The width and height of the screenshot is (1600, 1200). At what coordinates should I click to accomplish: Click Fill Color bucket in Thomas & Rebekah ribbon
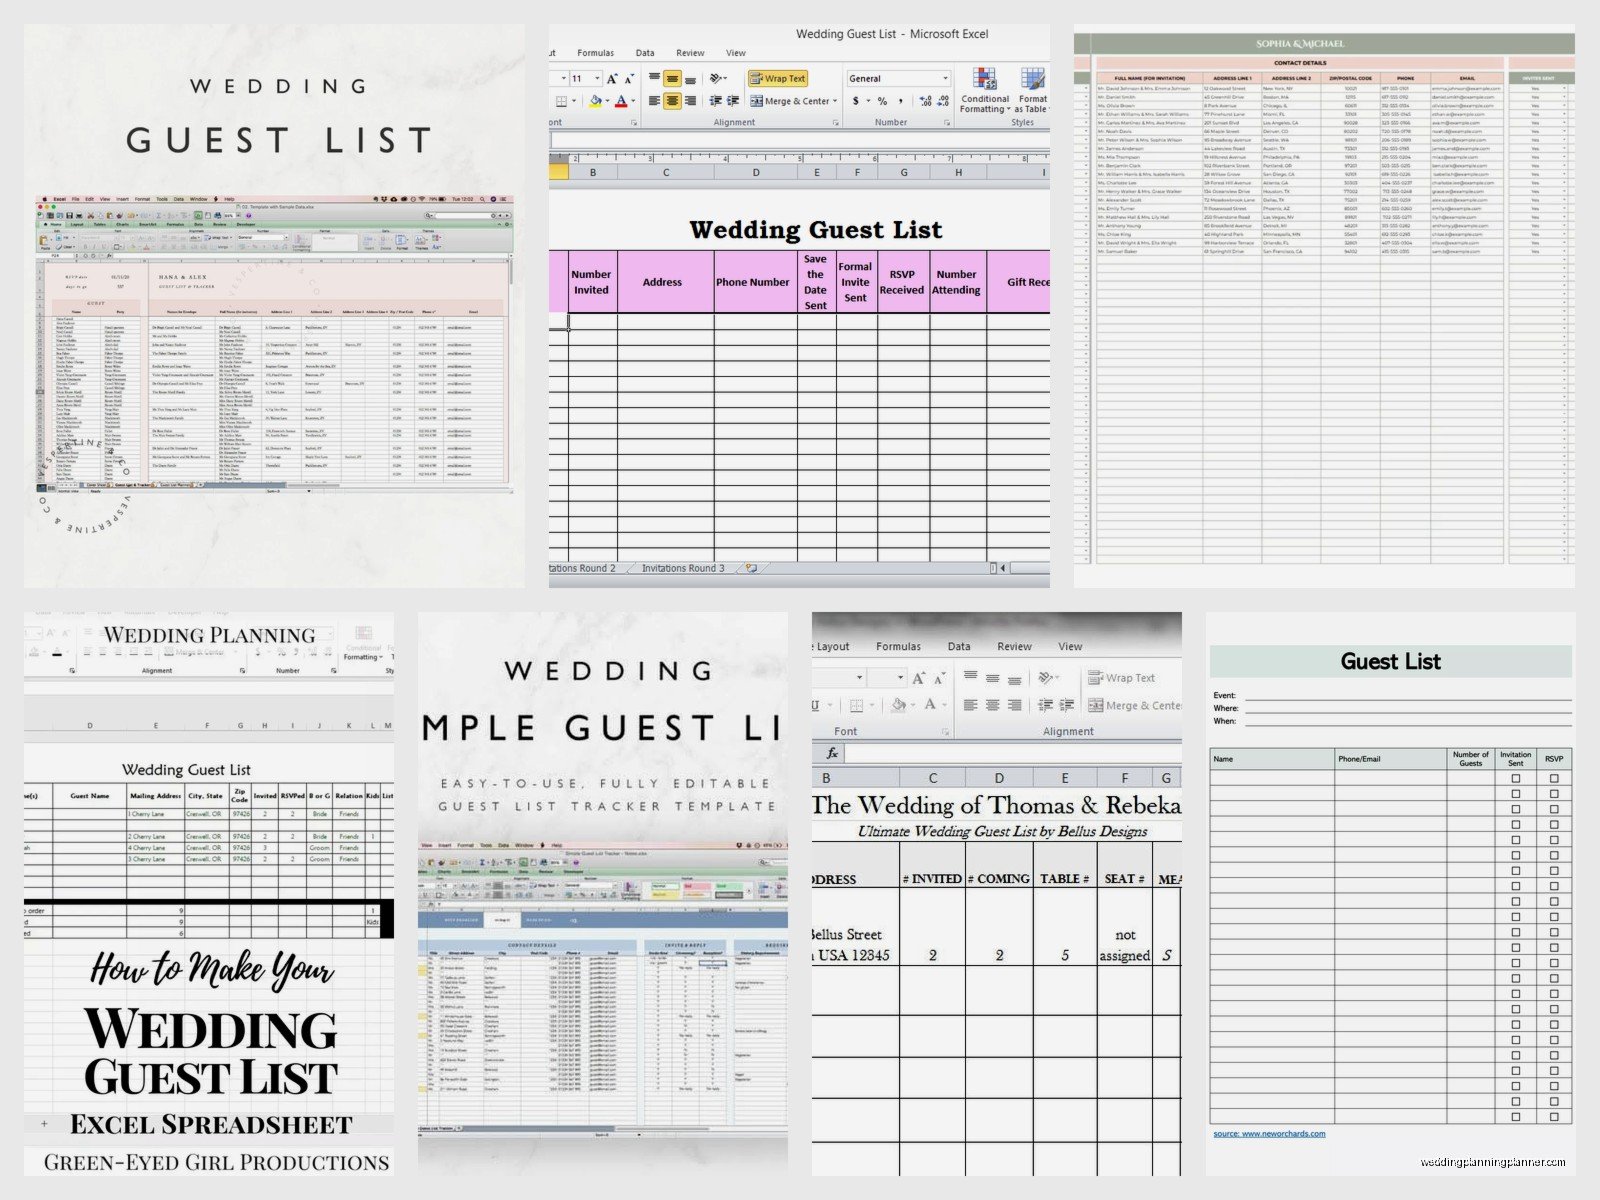click(899, 705)
